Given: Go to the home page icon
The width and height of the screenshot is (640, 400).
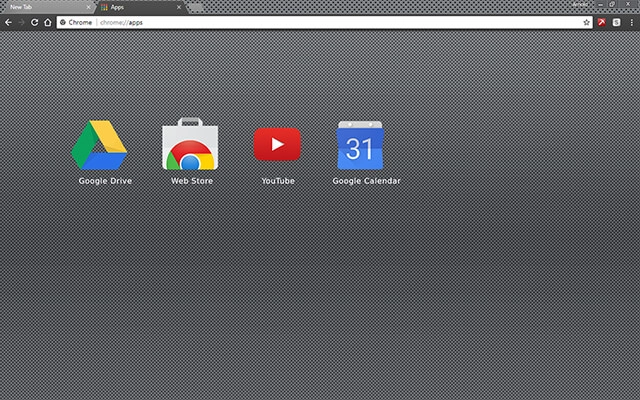Looking at the screenshot, I should coord(48,22).
